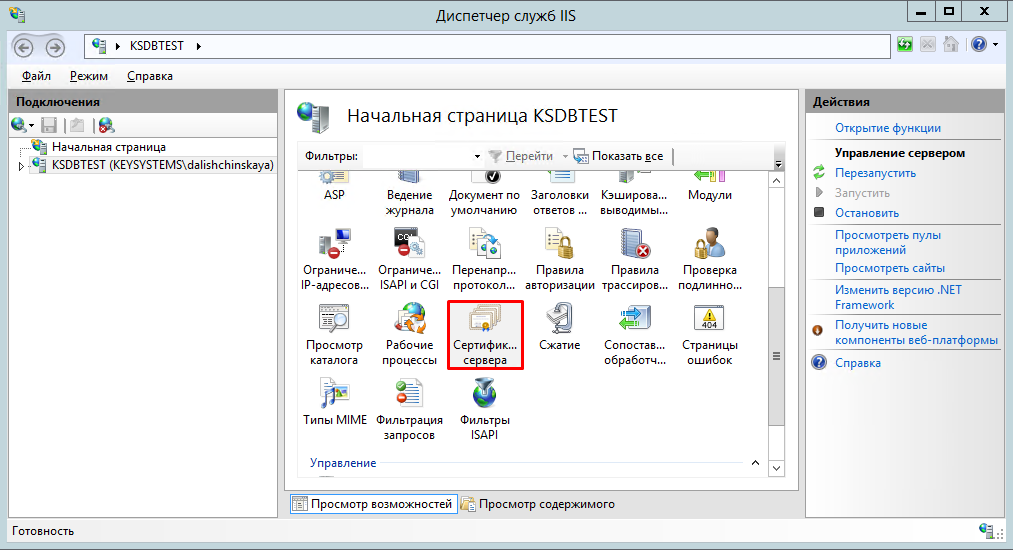
Task: Open the Файл menu
Action: pos(36,76)
